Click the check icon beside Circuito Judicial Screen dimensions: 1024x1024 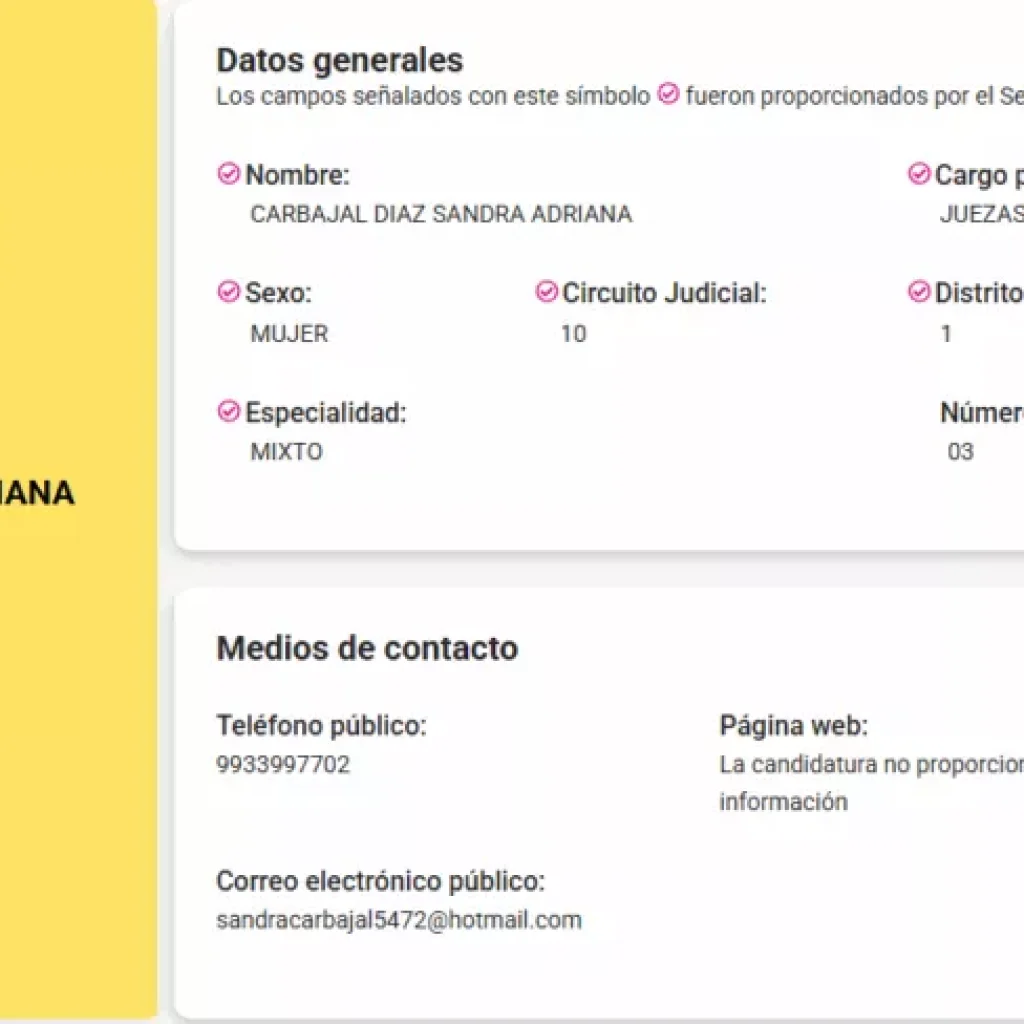[x=547, y=292]
